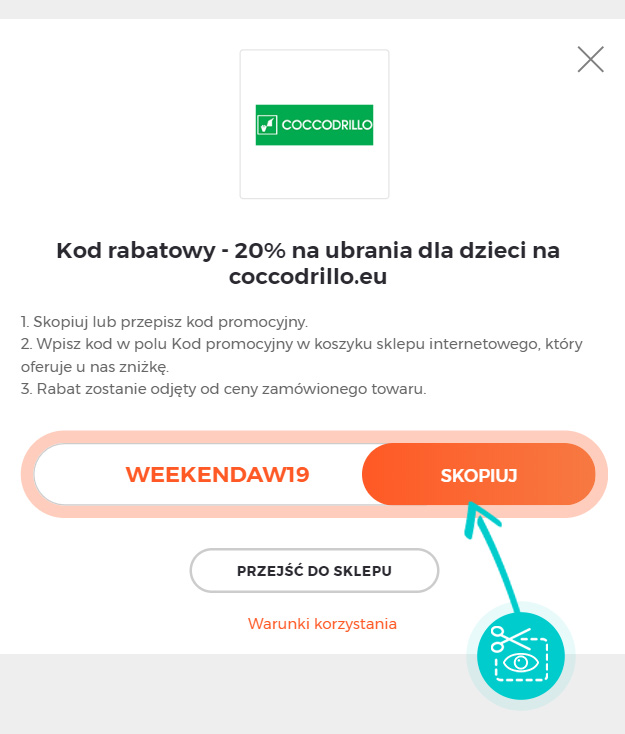Viewport: 625px width, 734px height.
Task: Click the Kod rabatowy -20% headline
Action: (308, 263)
